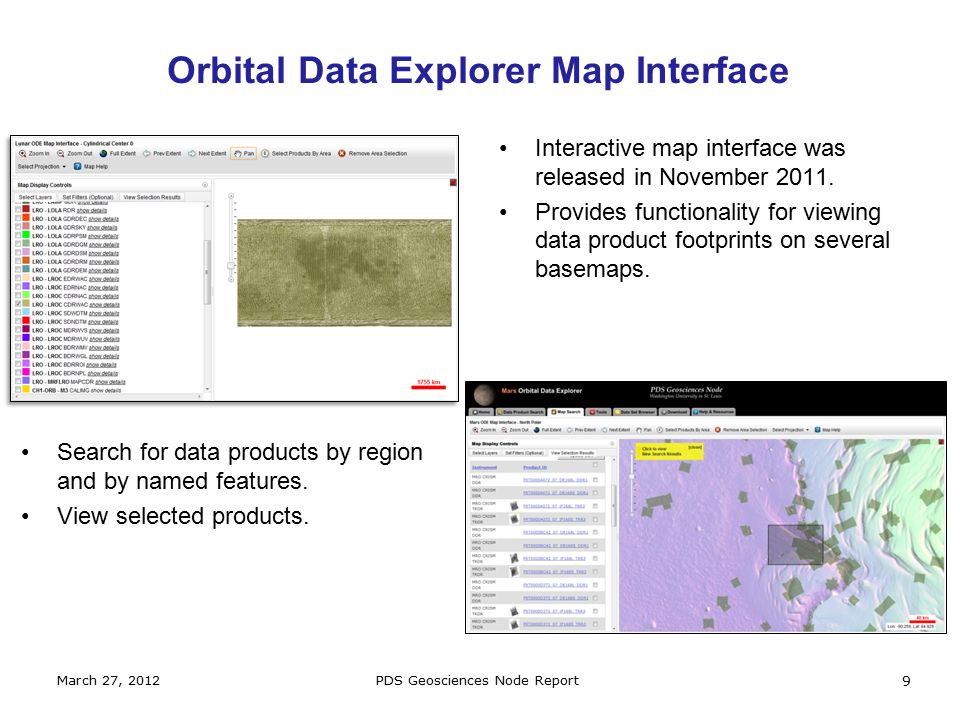Click zoom slider minus button on Lunar map
This screenshot has height=720, width=960.
(231, 279)
